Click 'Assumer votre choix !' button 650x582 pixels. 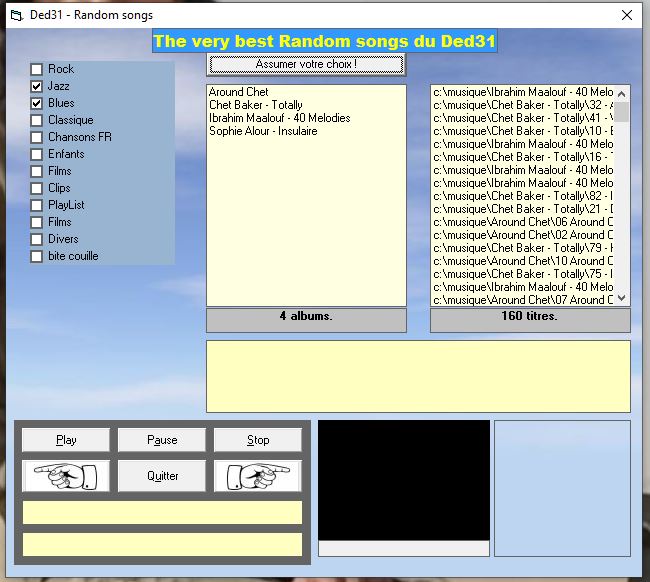[x=306, y=65]
